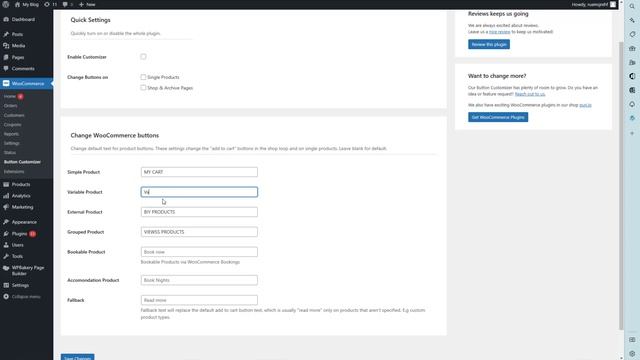Open the updates icon showing 11
Image resolution: width=640 pixels, height=360 pixels.
pyautogui.click(x=51, y=4)
